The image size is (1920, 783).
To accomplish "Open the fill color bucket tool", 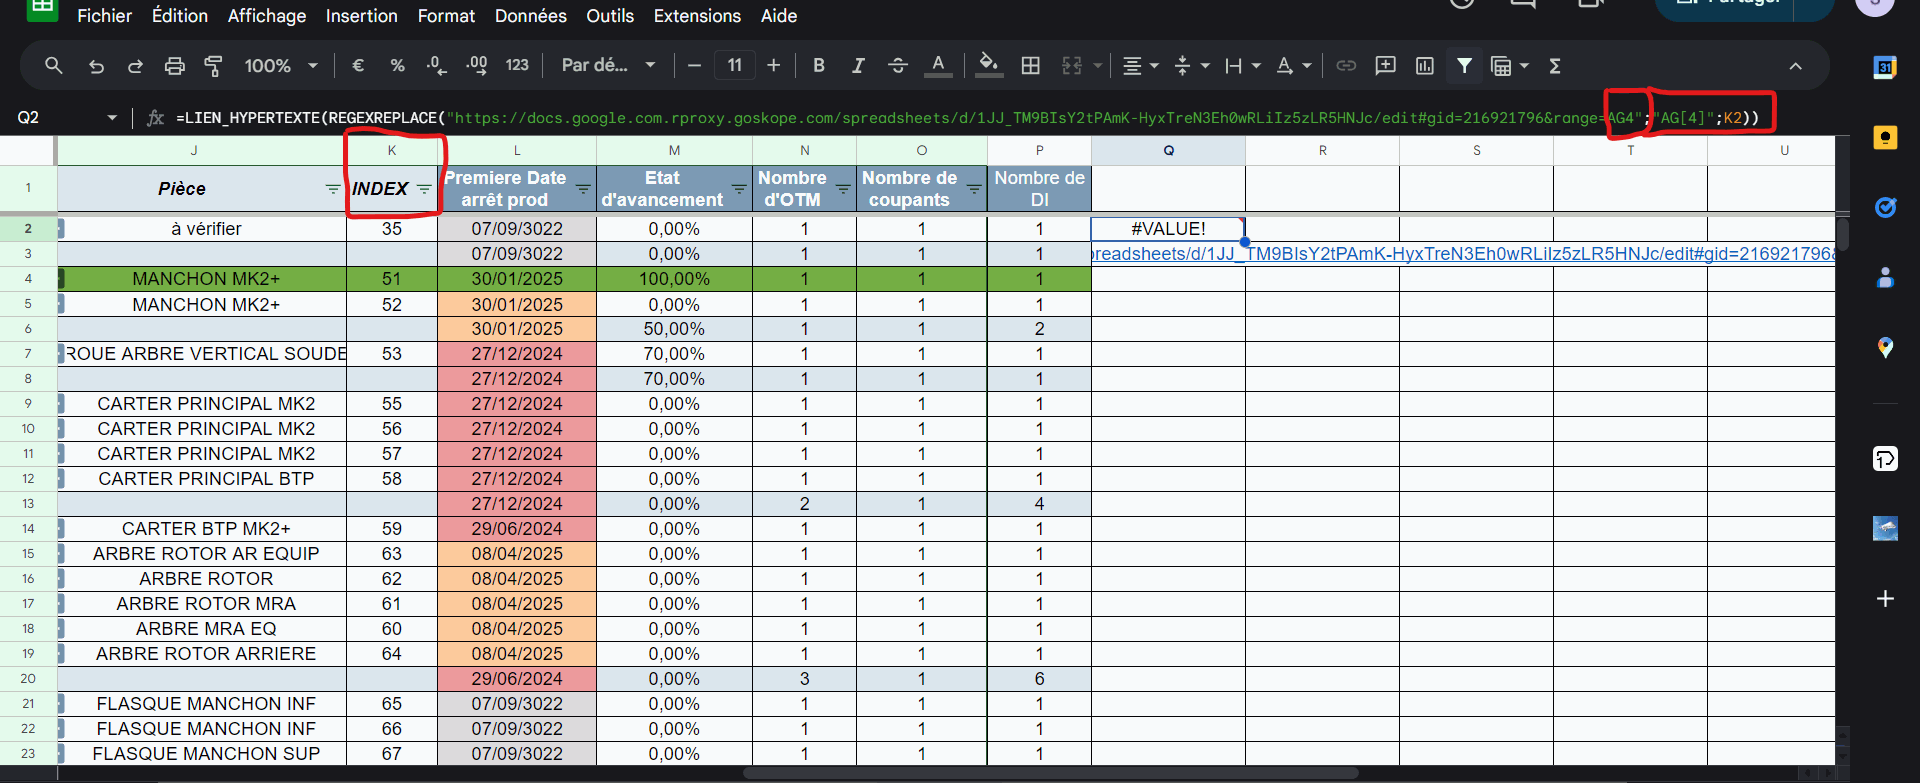I will 988,65.
